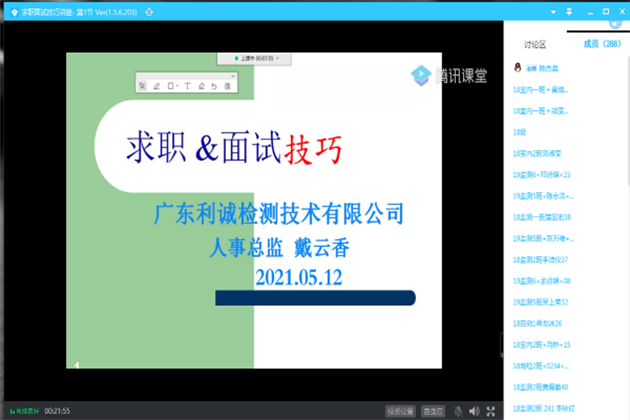Click the side panel collapse handle
630x420 pixels.
(x=502, y=345)
